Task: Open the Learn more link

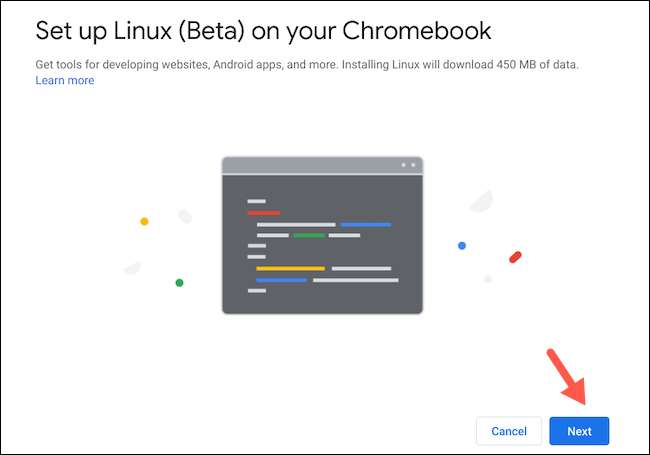Action: [65, 80]
